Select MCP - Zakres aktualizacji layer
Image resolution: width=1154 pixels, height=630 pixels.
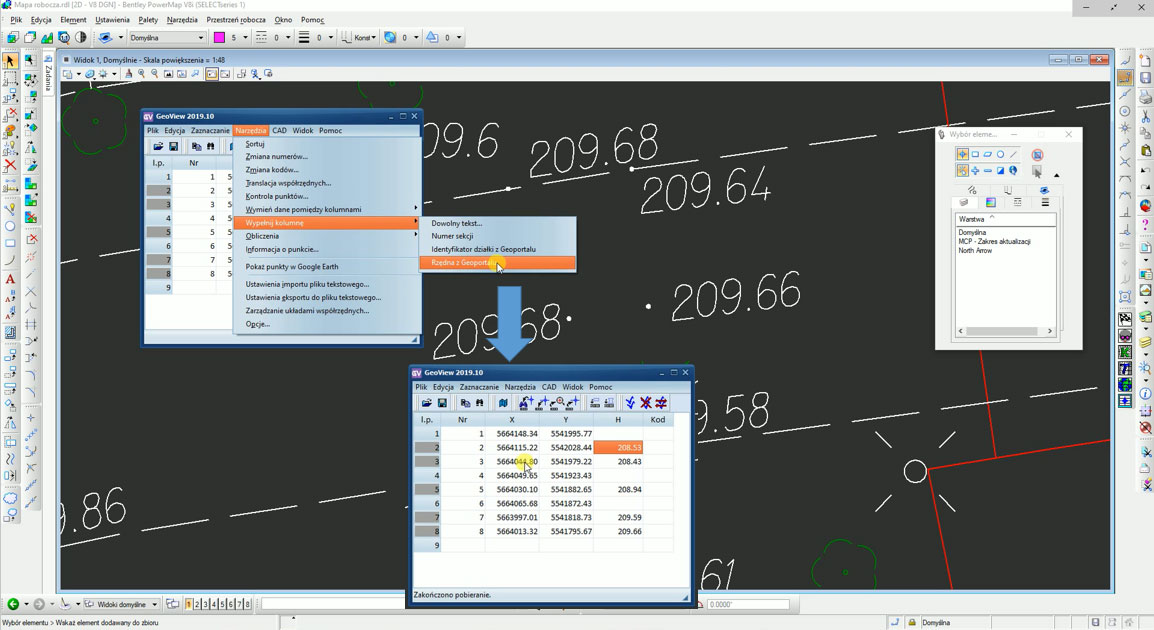994,241
